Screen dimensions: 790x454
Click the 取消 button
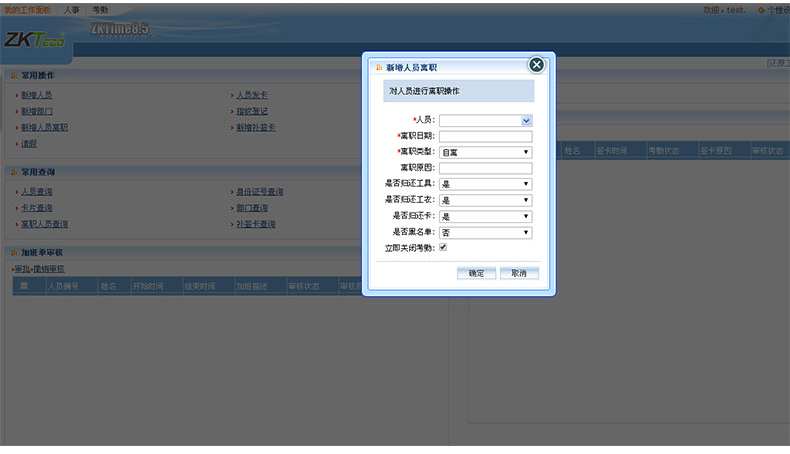pos(518,273)
